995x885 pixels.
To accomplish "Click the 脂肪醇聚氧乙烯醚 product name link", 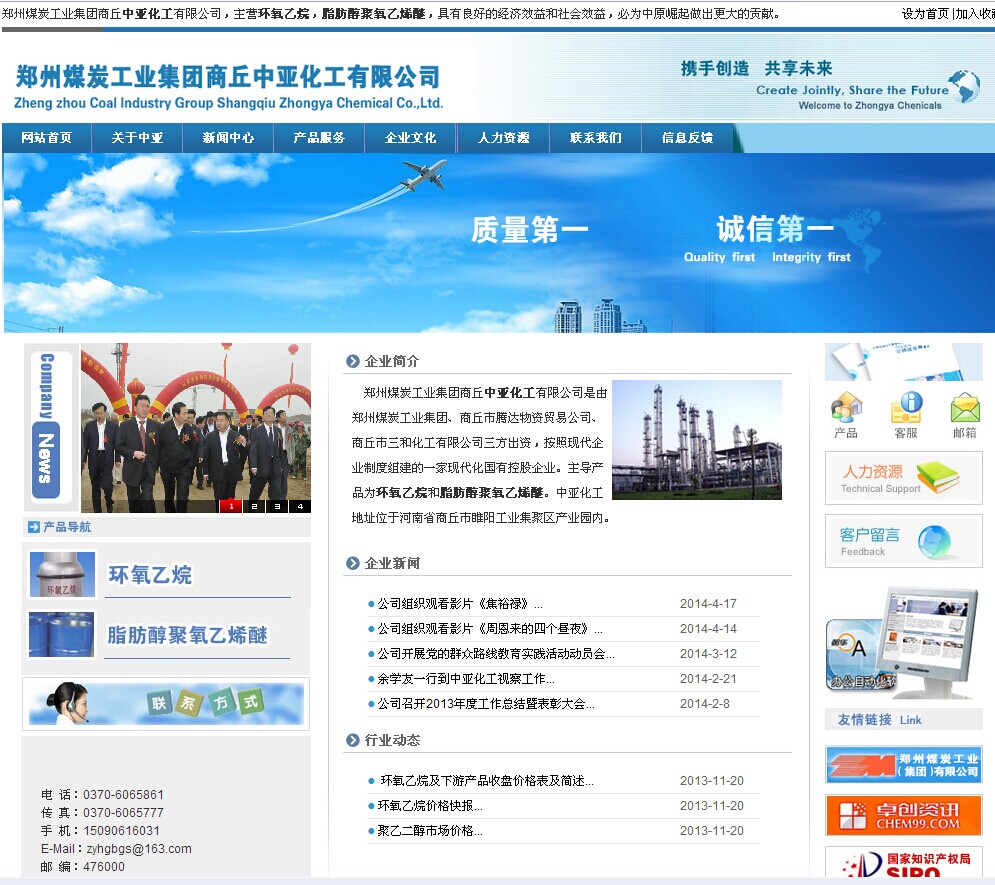I will coord(187,635).
